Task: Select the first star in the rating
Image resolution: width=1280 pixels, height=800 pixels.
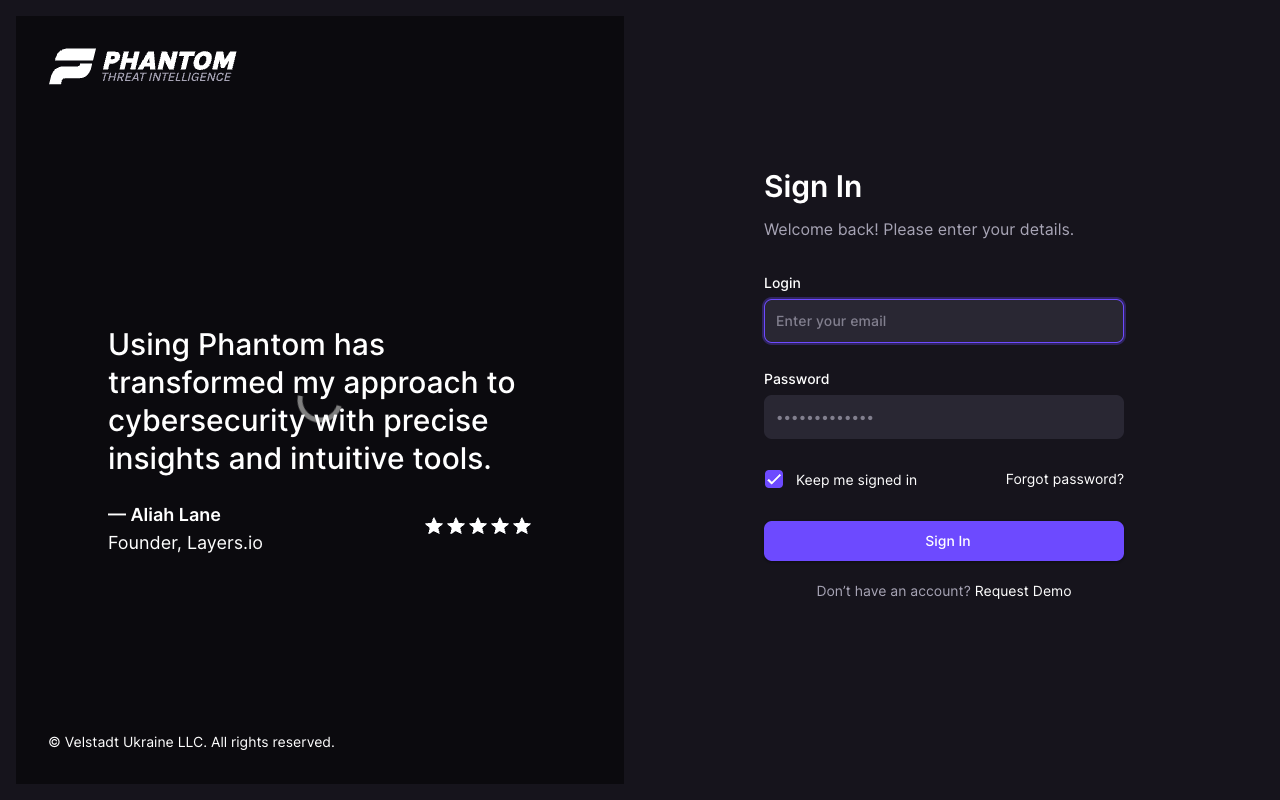Action: 434,525
